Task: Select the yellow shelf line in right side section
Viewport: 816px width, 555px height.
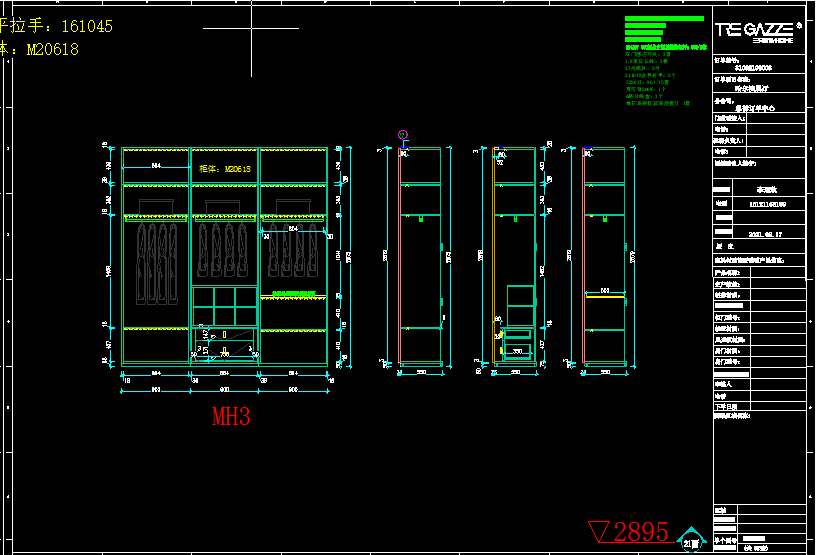Action: click(x=604, y=297)
